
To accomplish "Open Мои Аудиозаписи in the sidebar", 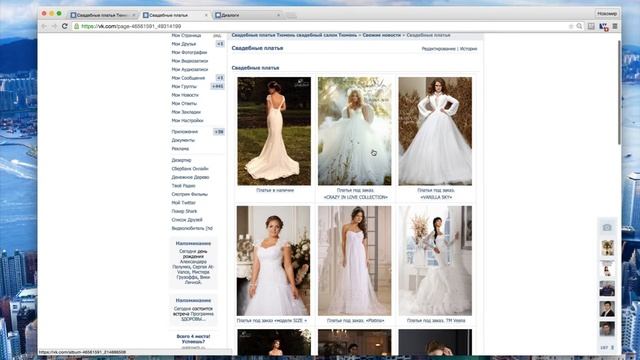I will tap(190, 69).
